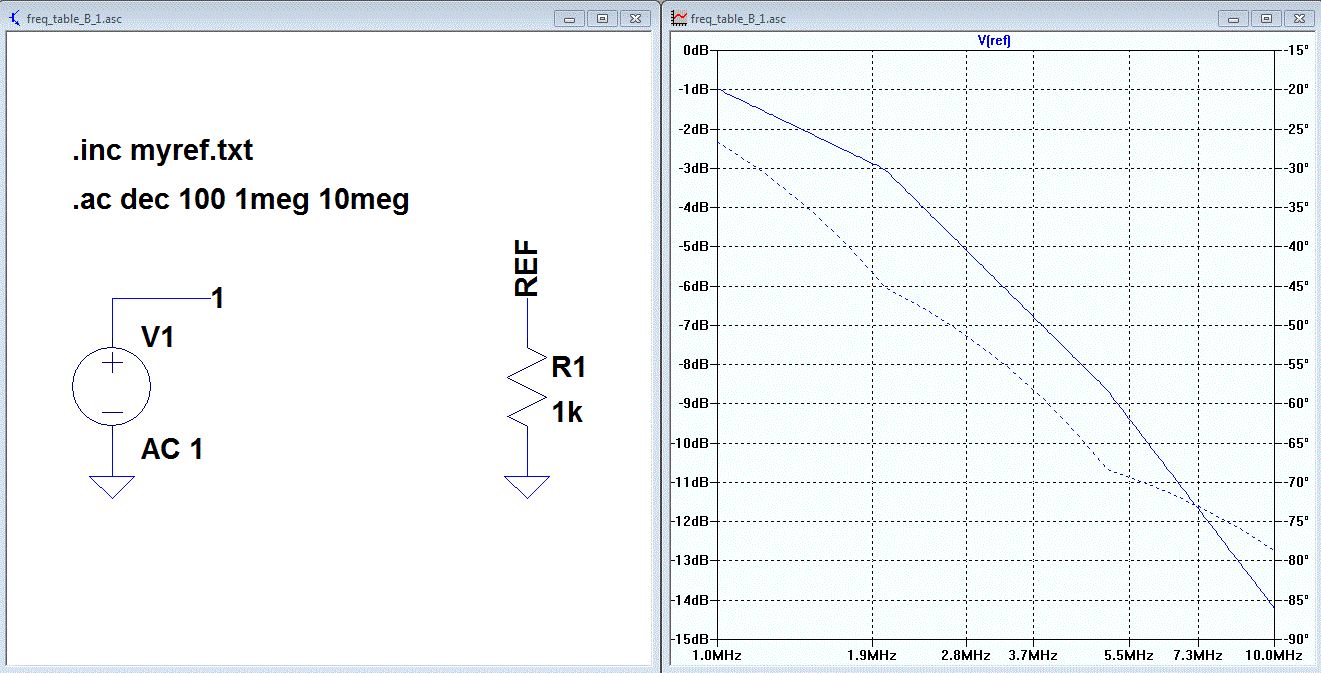Screen dimensions: 1321x673
Task: Click the -3dB magnitude axis label
Action: point(693,168)
